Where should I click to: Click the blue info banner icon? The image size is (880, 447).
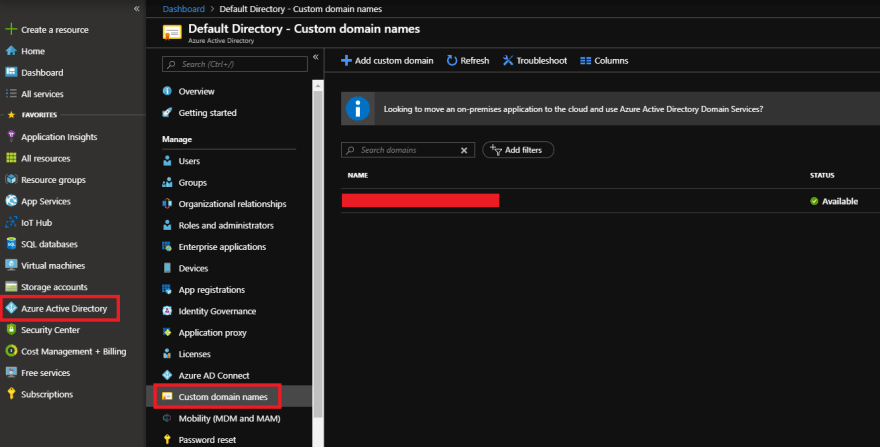(358, 108)
